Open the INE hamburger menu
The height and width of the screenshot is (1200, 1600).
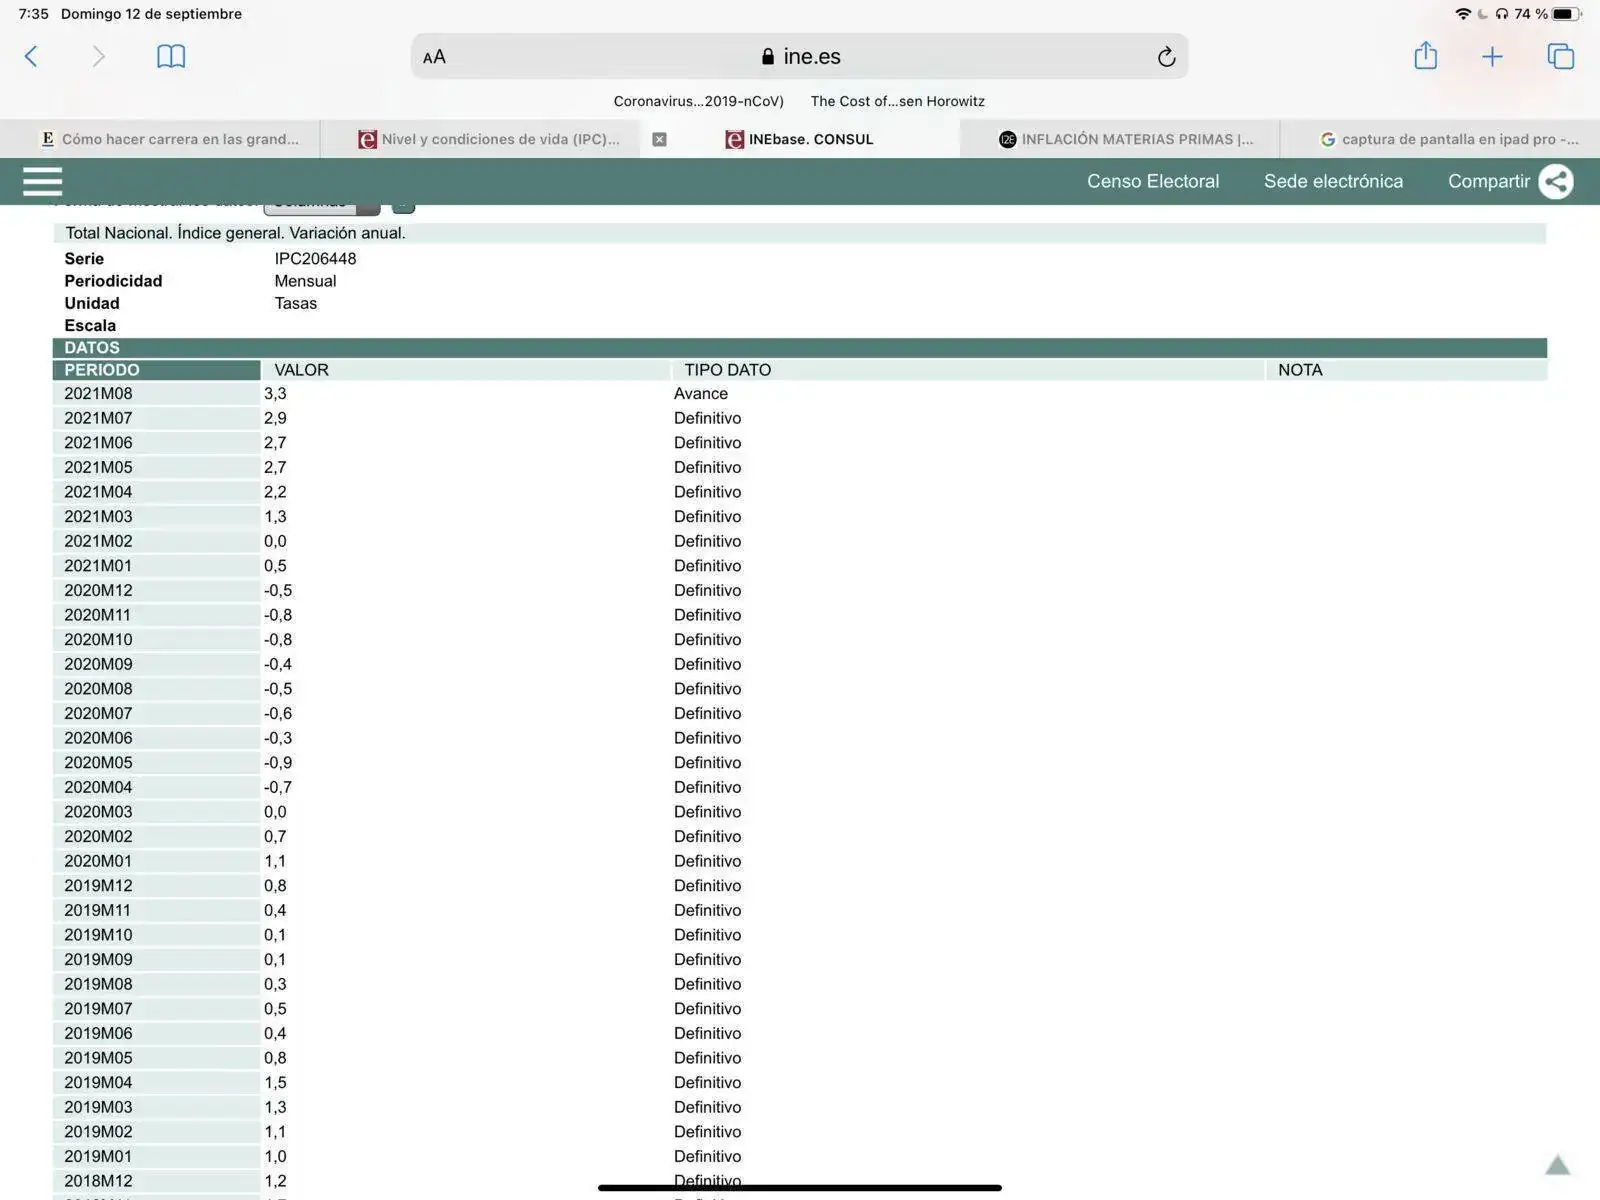click(42, 181)
